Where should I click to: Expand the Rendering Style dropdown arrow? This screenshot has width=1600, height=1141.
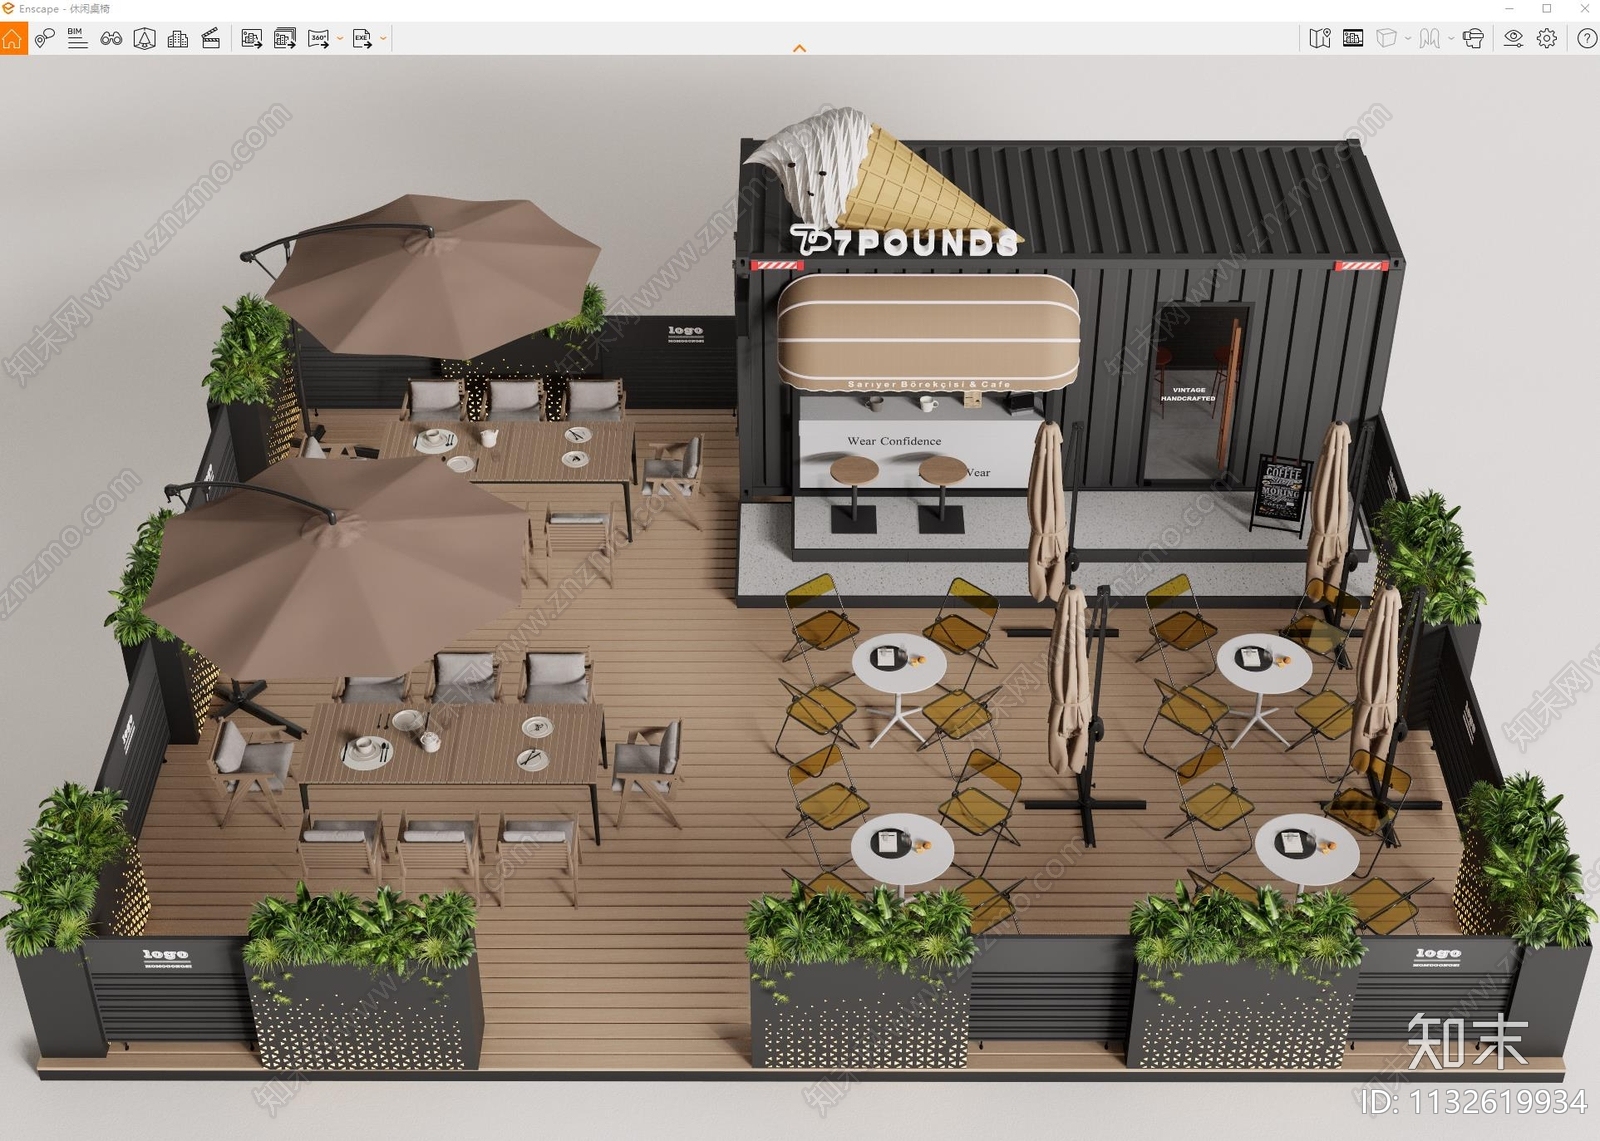pyautogui.click(x=1408, y=39)
